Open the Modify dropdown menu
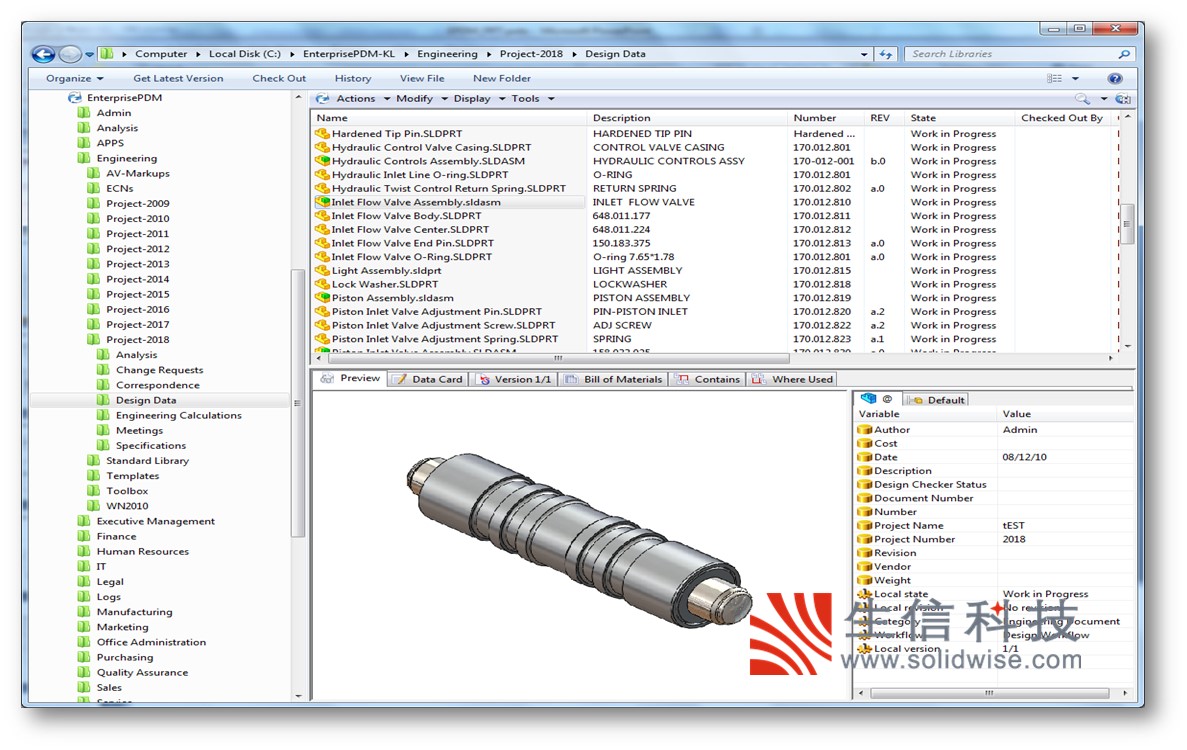This screenshot has width=1187, height=750. click(x=421, y=99)
